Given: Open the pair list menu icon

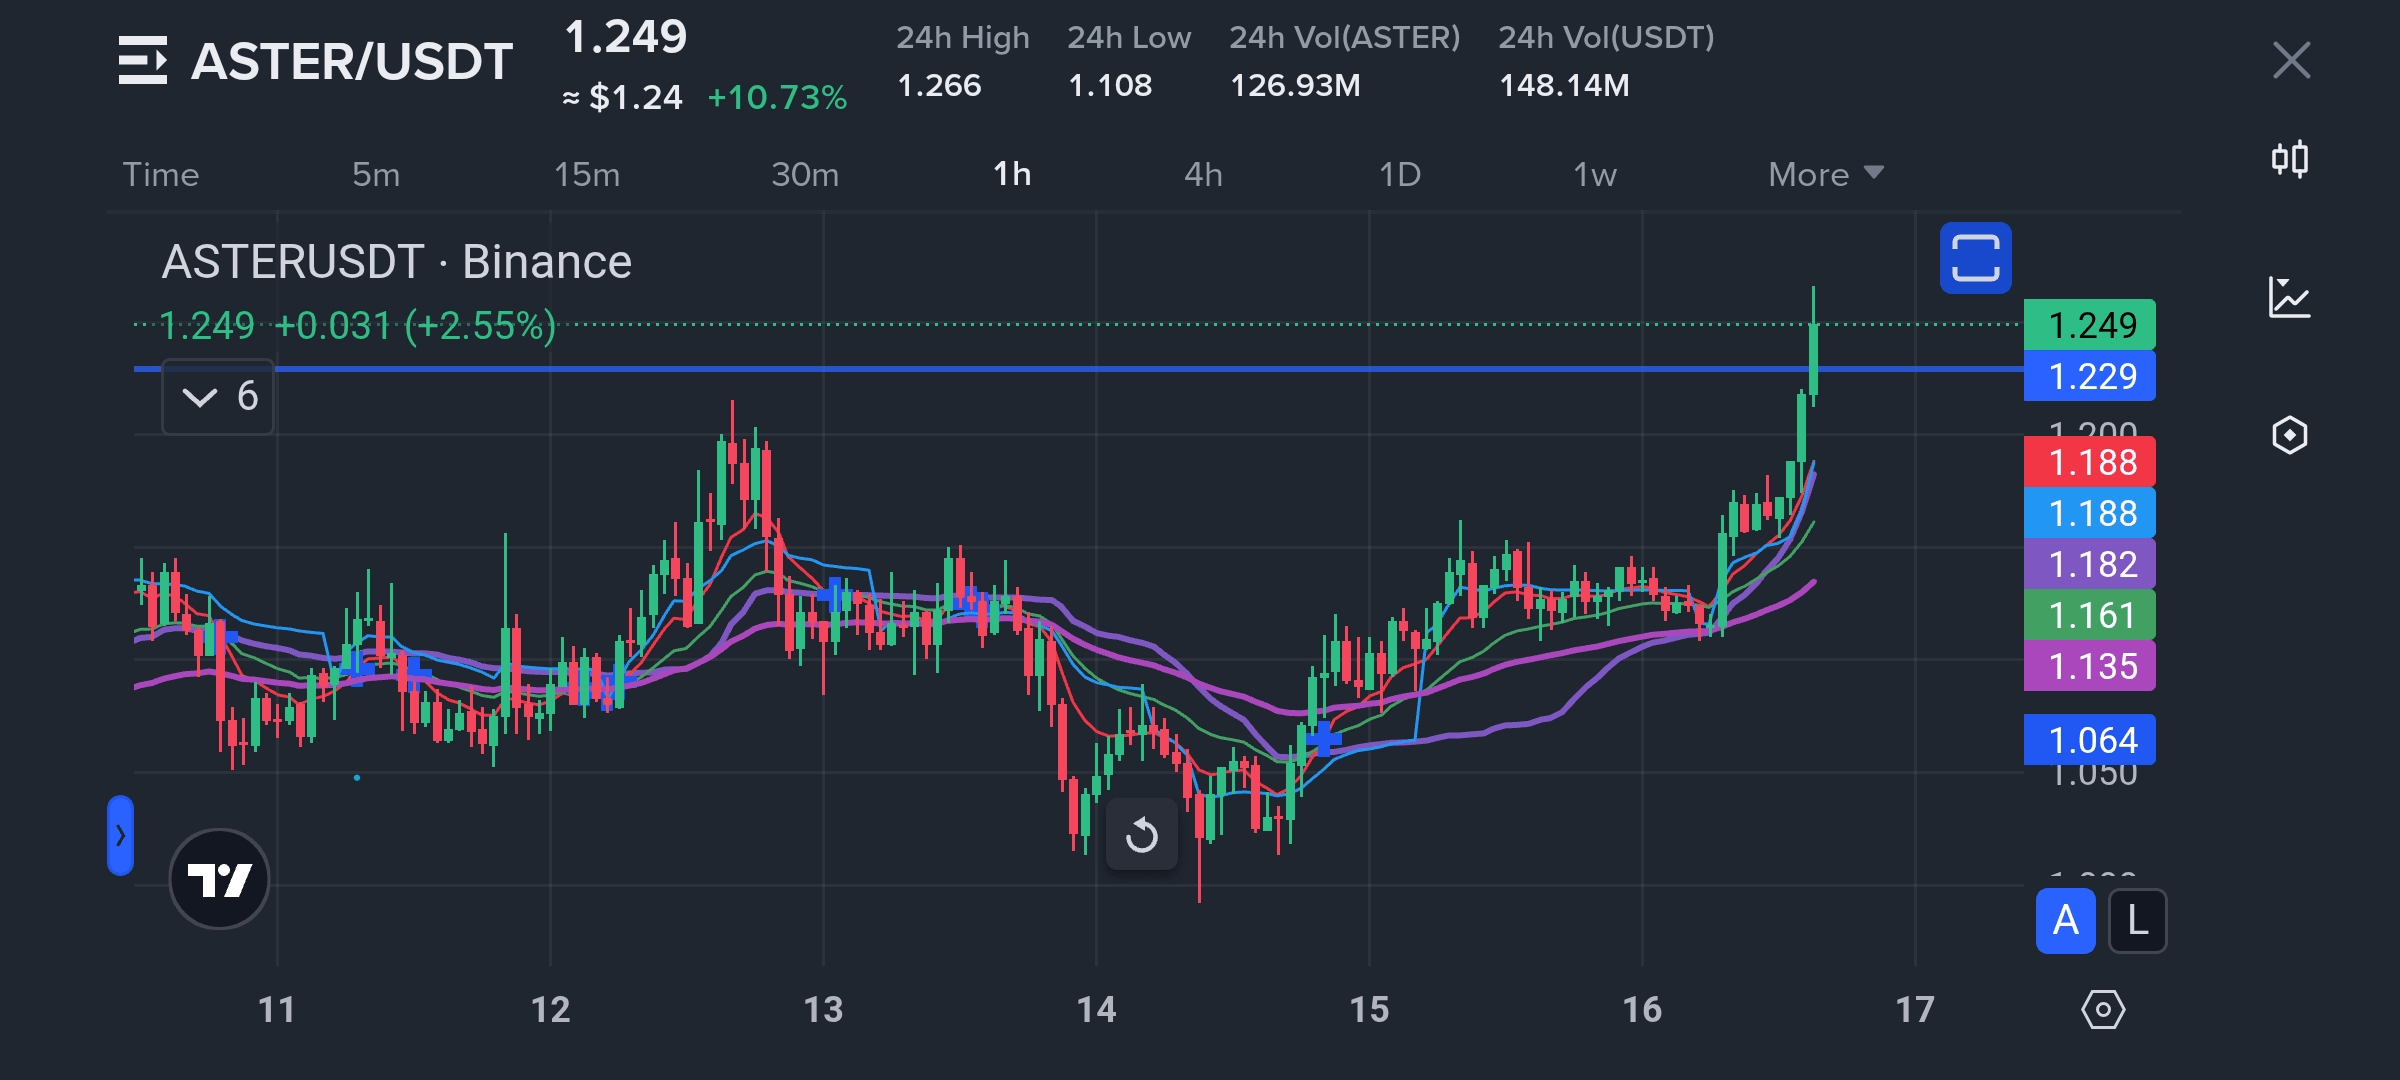Looking at the screenshot, I should click(142, 60).
